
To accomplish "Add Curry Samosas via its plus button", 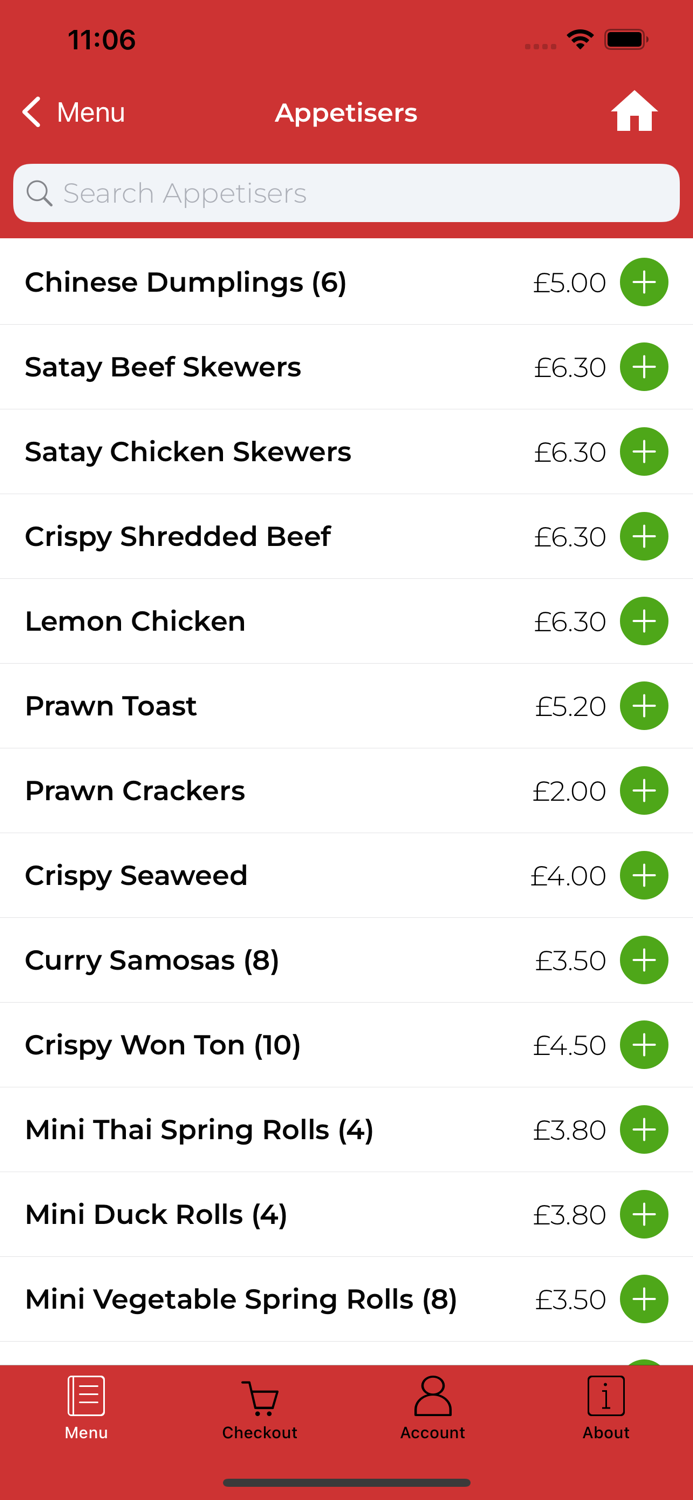I will point(644,960).
